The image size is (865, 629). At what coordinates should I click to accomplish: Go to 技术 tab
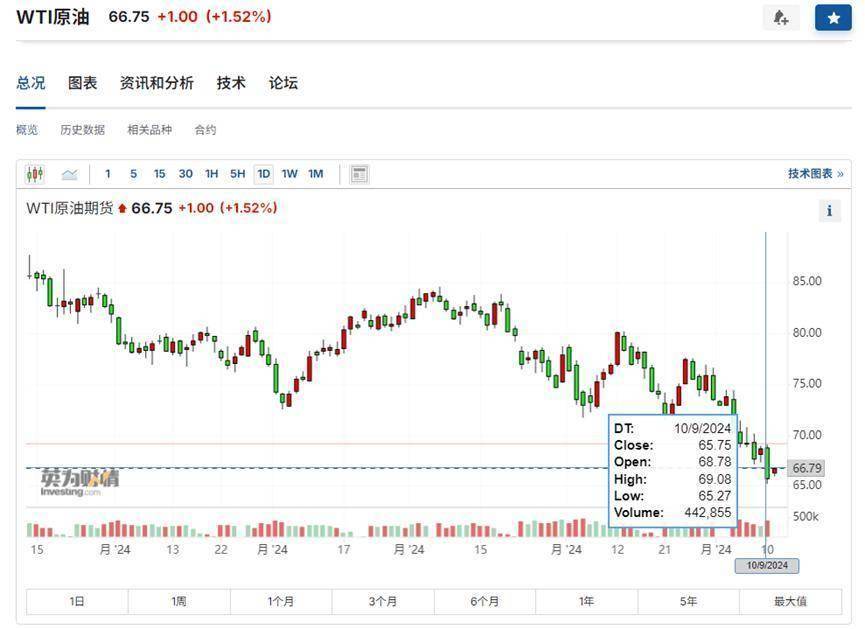[231, 83]
